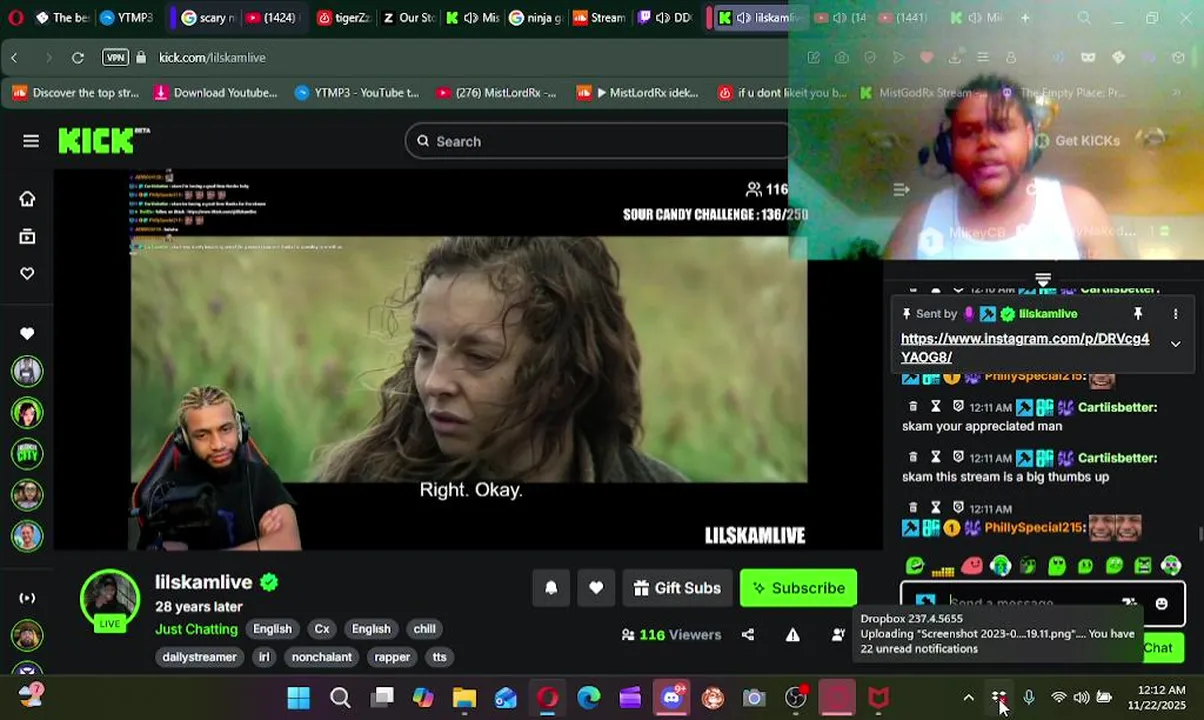Select the dailystreamer tag
Viewport: 1204px width, 720px height.
click(199, 657)
